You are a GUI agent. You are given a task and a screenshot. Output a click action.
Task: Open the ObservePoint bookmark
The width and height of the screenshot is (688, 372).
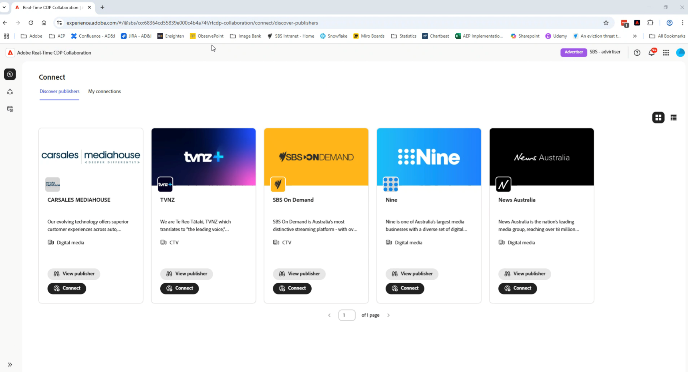207,36
